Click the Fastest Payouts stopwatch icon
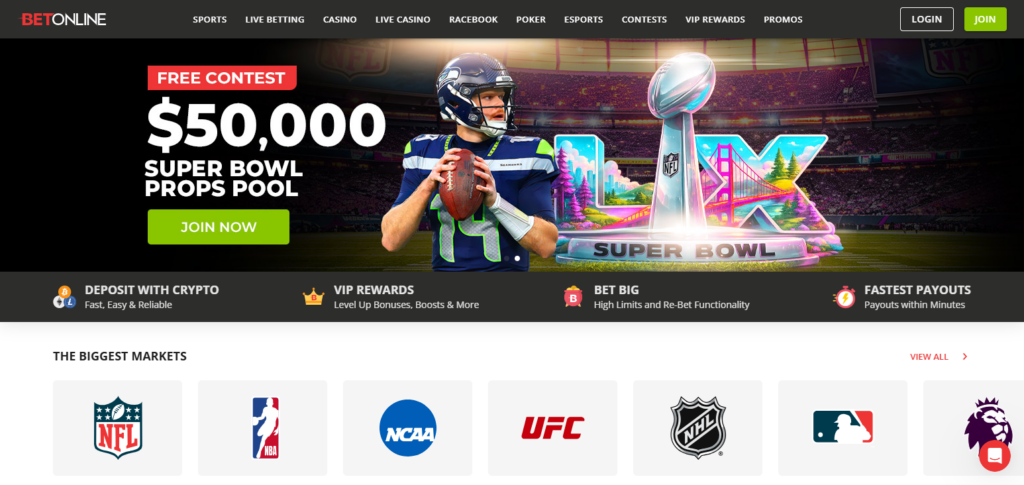This screenshot has width=1024, height=485. (844, 297)
